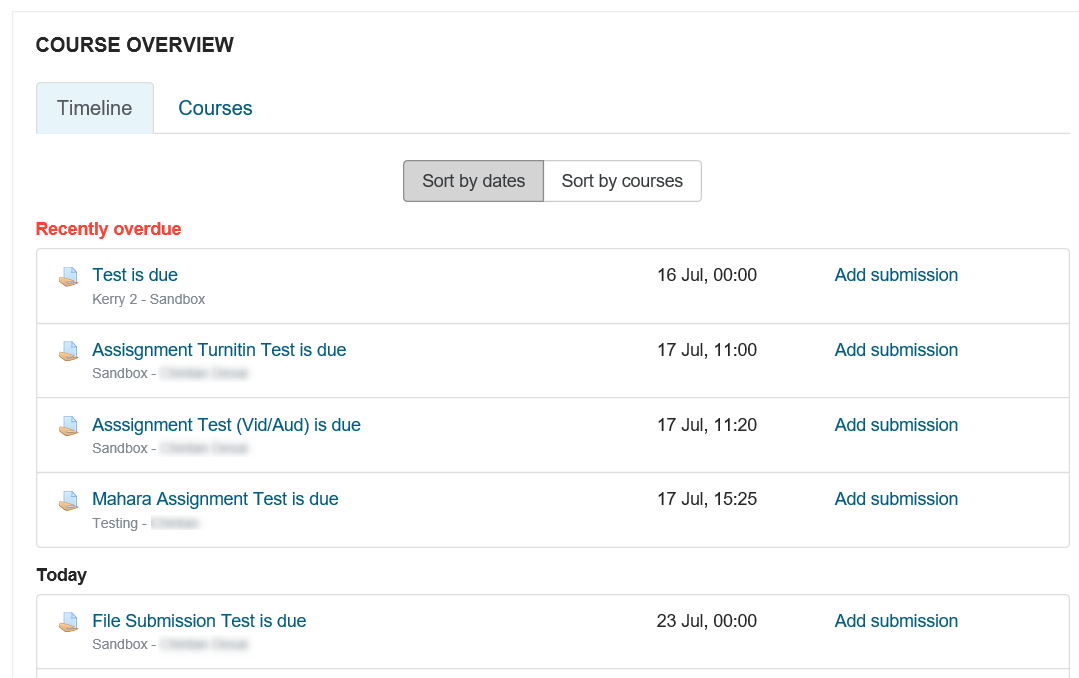
Task: Click assignment icon beside Test is due
Action: pyautogui.click(x=68, y=277)
